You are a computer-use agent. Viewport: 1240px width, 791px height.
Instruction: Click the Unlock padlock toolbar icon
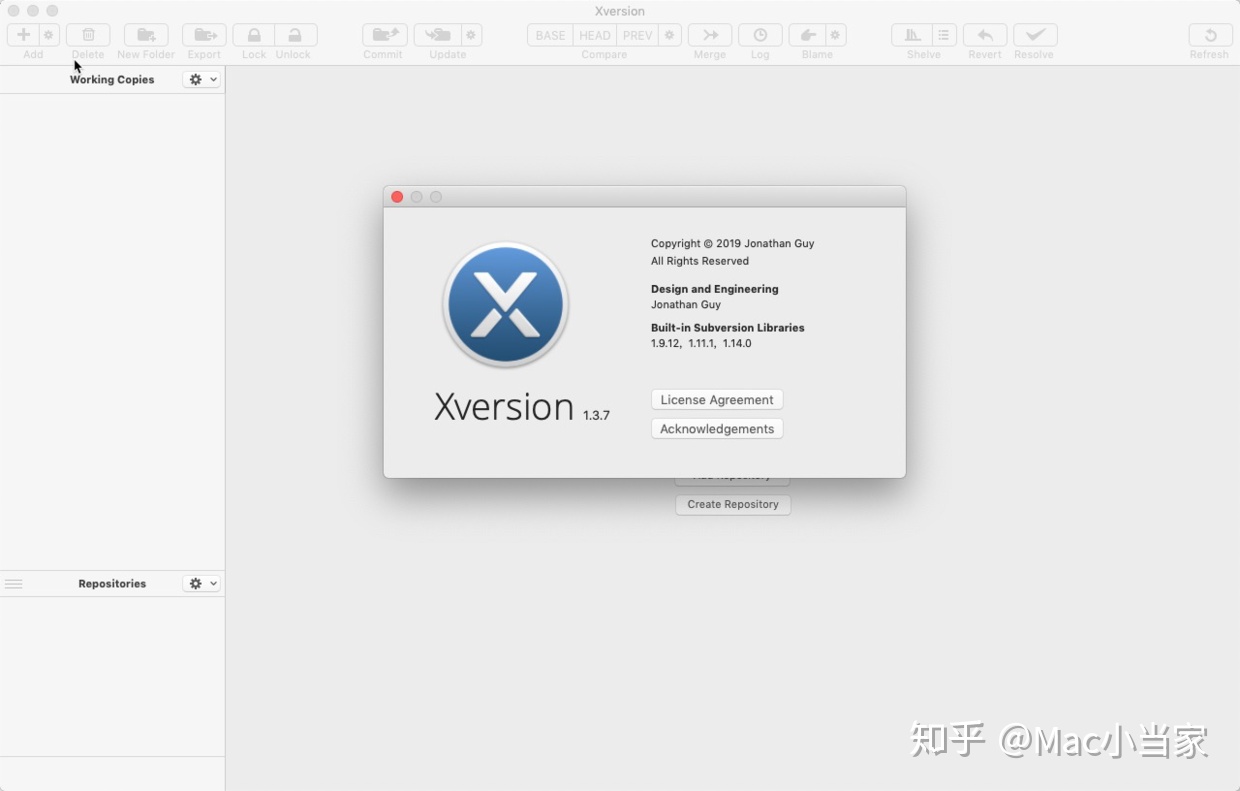click(x=295, y=35)
